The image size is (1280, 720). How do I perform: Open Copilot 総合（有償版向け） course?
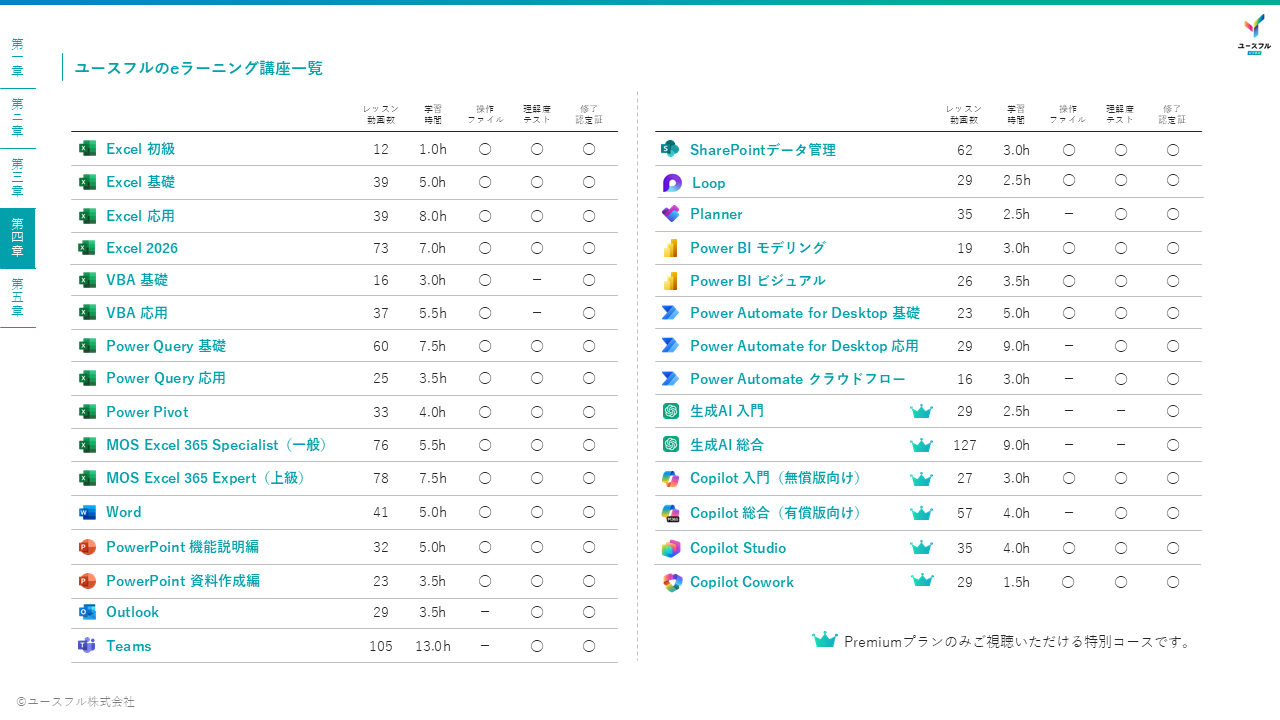(778, 513)
